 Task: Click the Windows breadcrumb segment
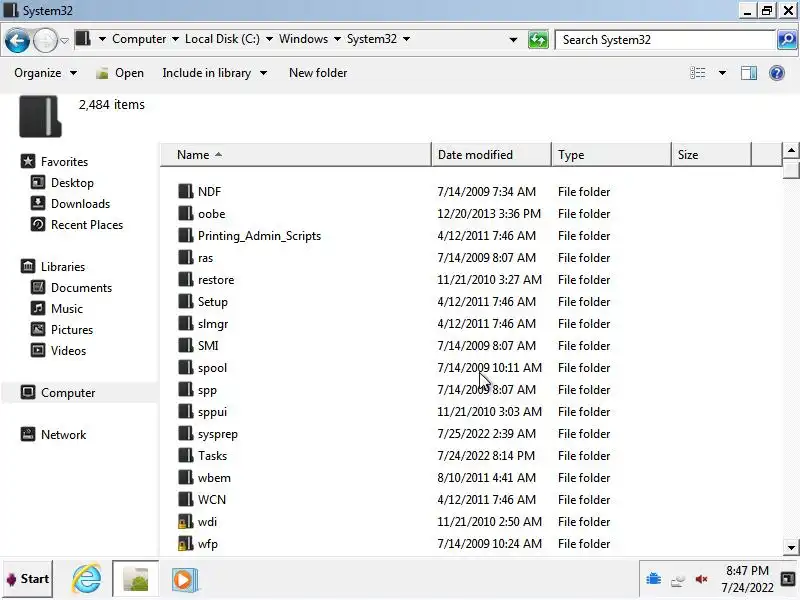(304, 39)
